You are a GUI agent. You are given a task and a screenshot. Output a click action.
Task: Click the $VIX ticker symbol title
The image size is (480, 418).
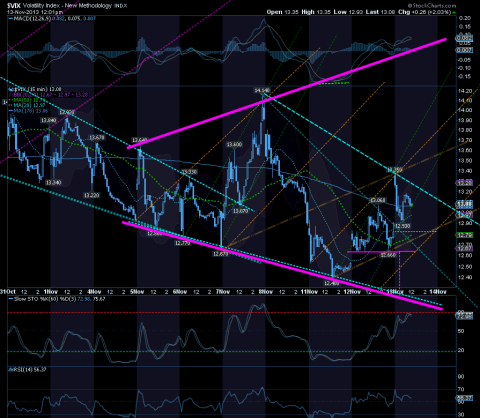pyautogui.click(x=14, y=6)
